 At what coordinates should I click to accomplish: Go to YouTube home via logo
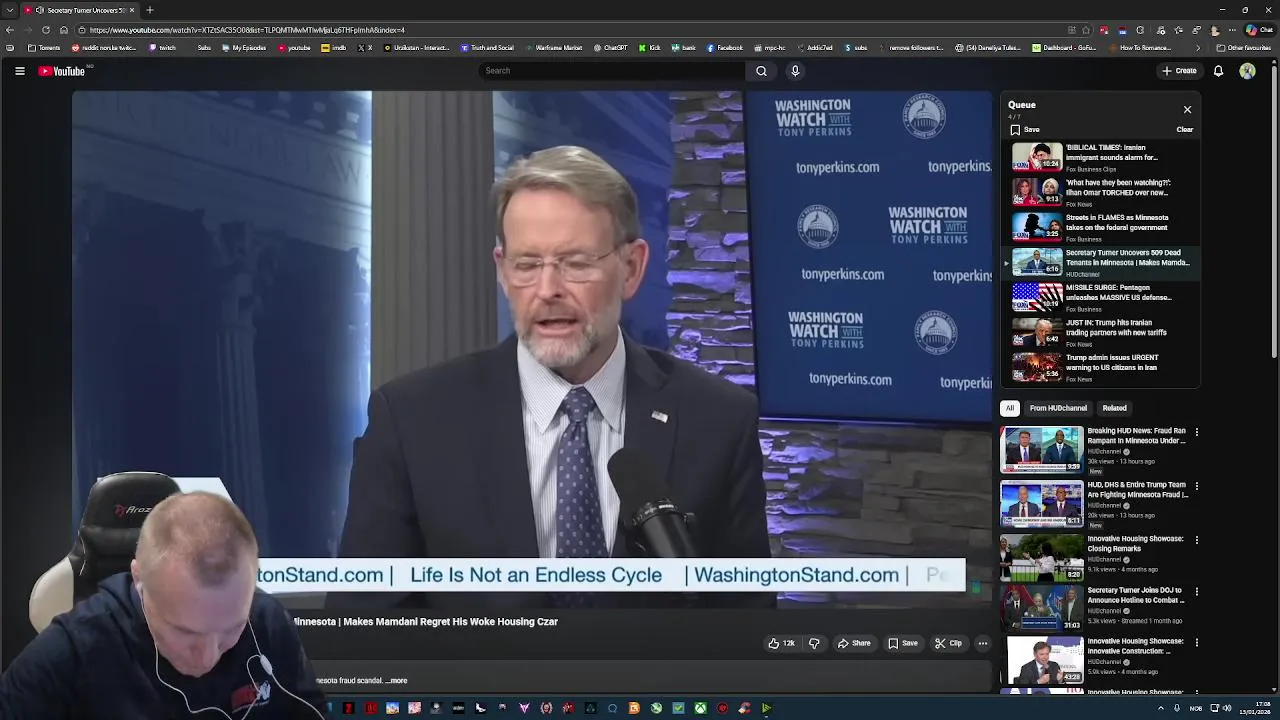[x=62, y=71]
